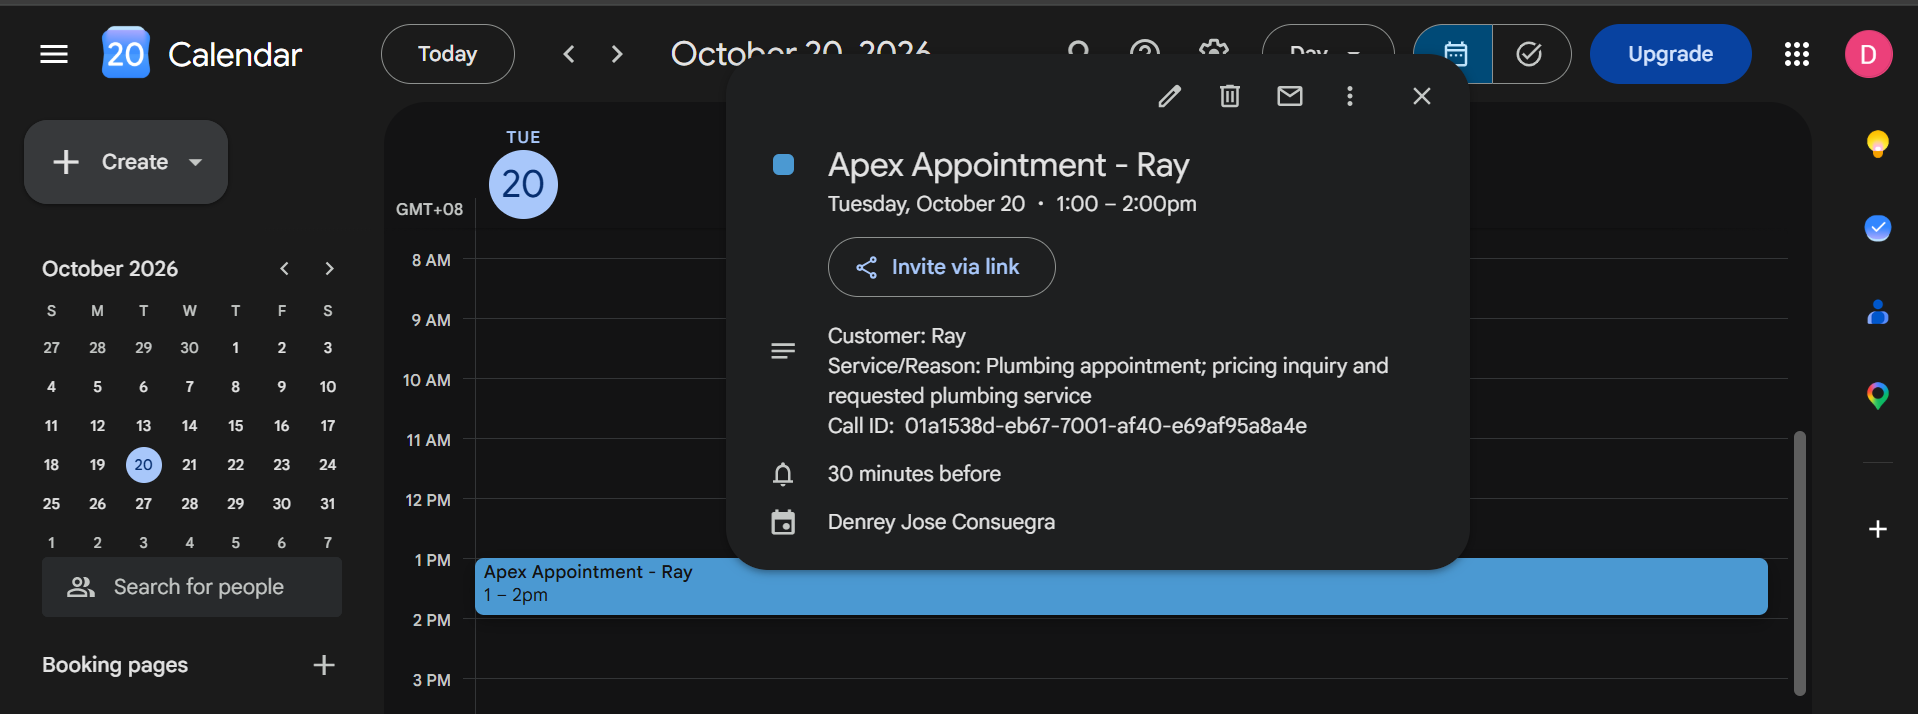This screenshot has height=714, width=1918.
Task: Click the Today button
Action: pos(448,54)
